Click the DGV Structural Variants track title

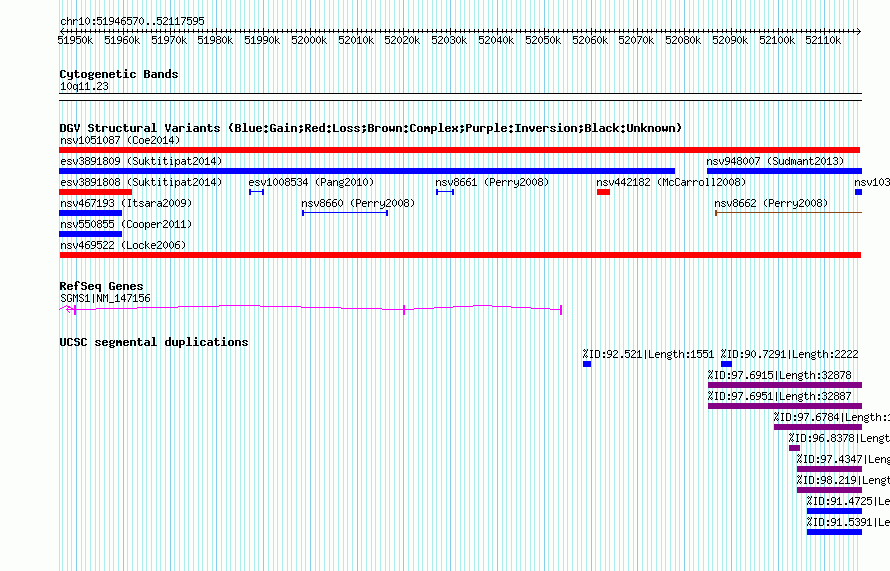pos(371,128)
